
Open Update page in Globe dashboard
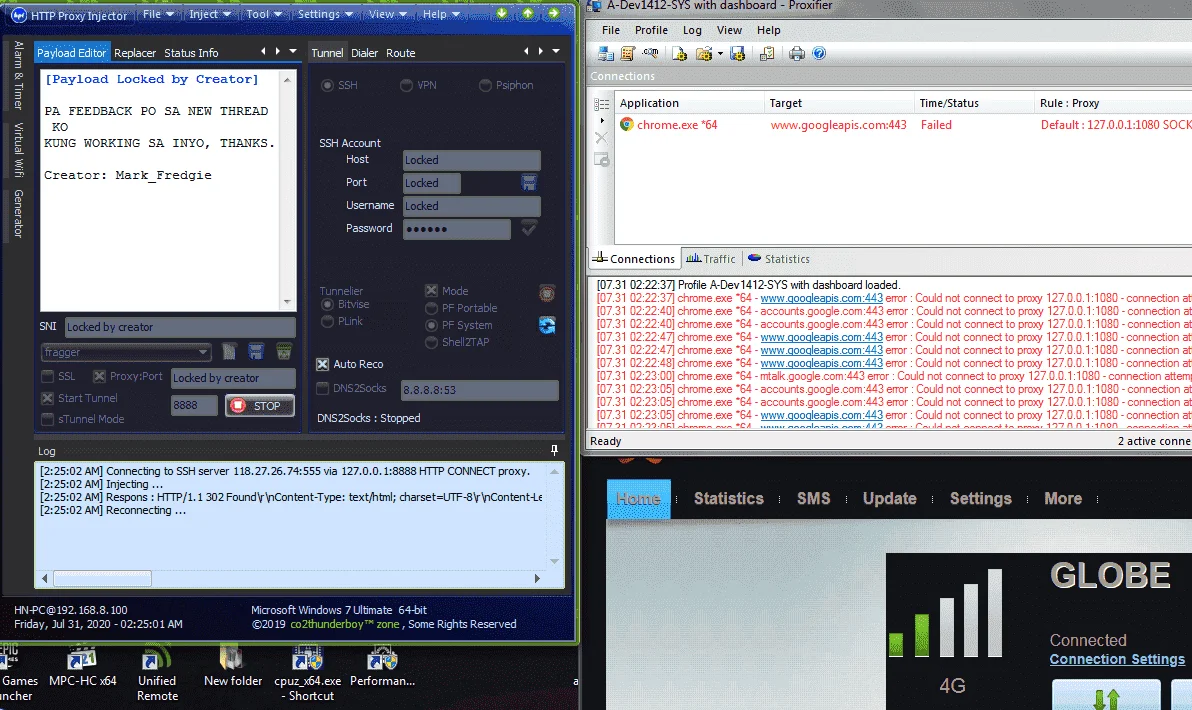(x=889, y=499)
